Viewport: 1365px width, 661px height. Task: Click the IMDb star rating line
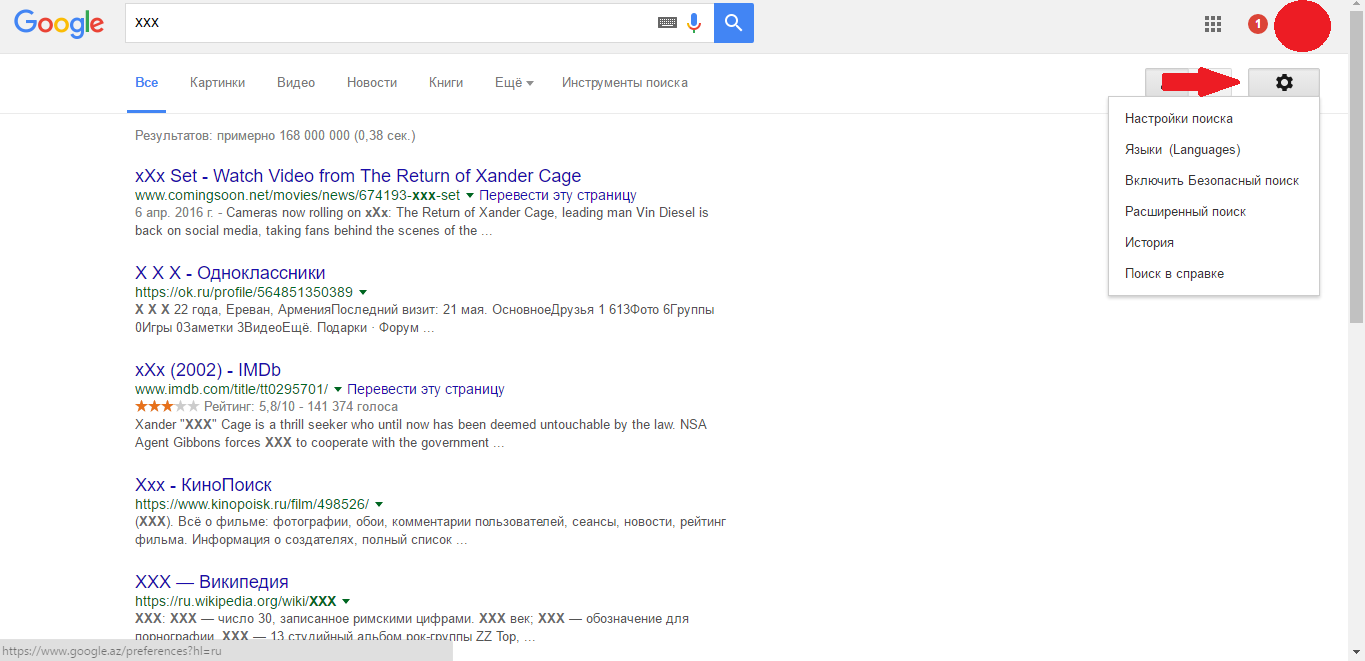pos(266,407)
